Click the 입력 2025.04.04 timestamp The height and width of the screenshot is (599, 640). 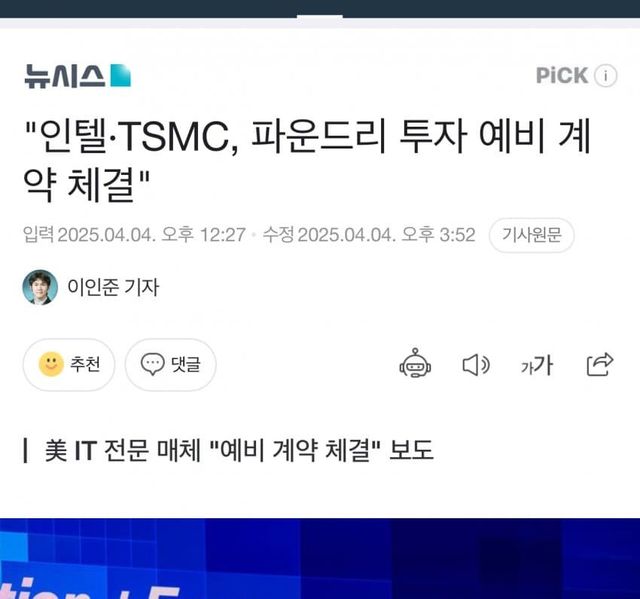pyautogui.click(x=134, y=235)
